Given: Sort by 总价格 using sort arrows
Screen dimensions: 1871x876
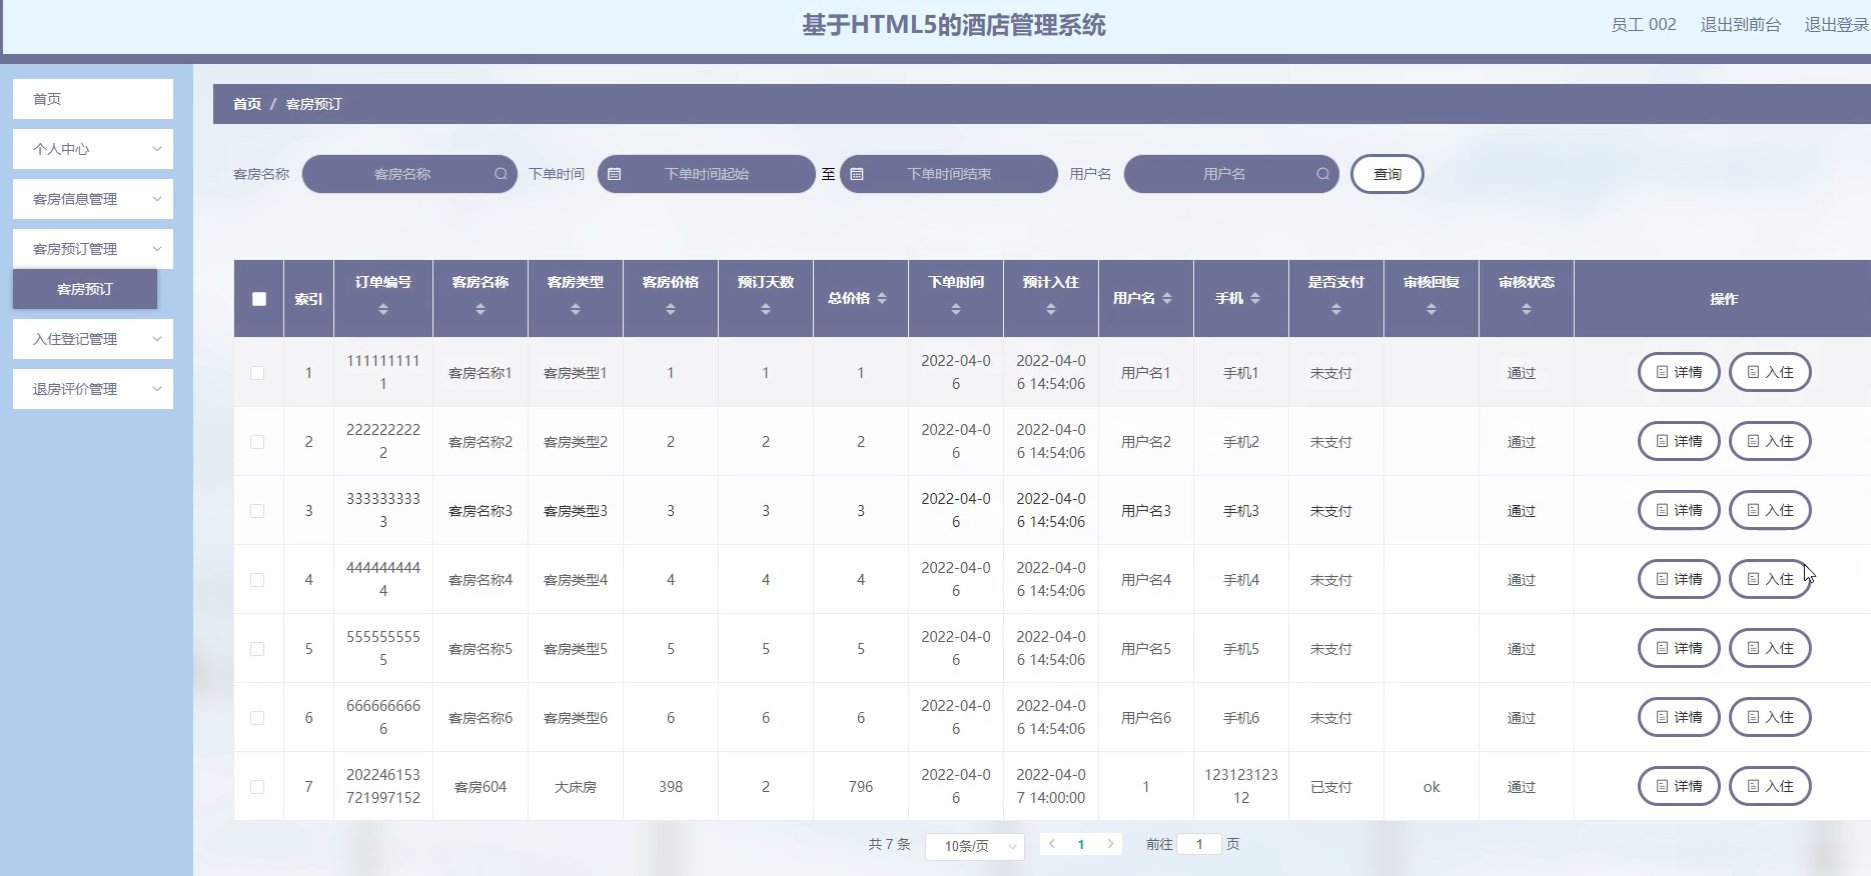Looking at the screenshot, I should point(881,299).
